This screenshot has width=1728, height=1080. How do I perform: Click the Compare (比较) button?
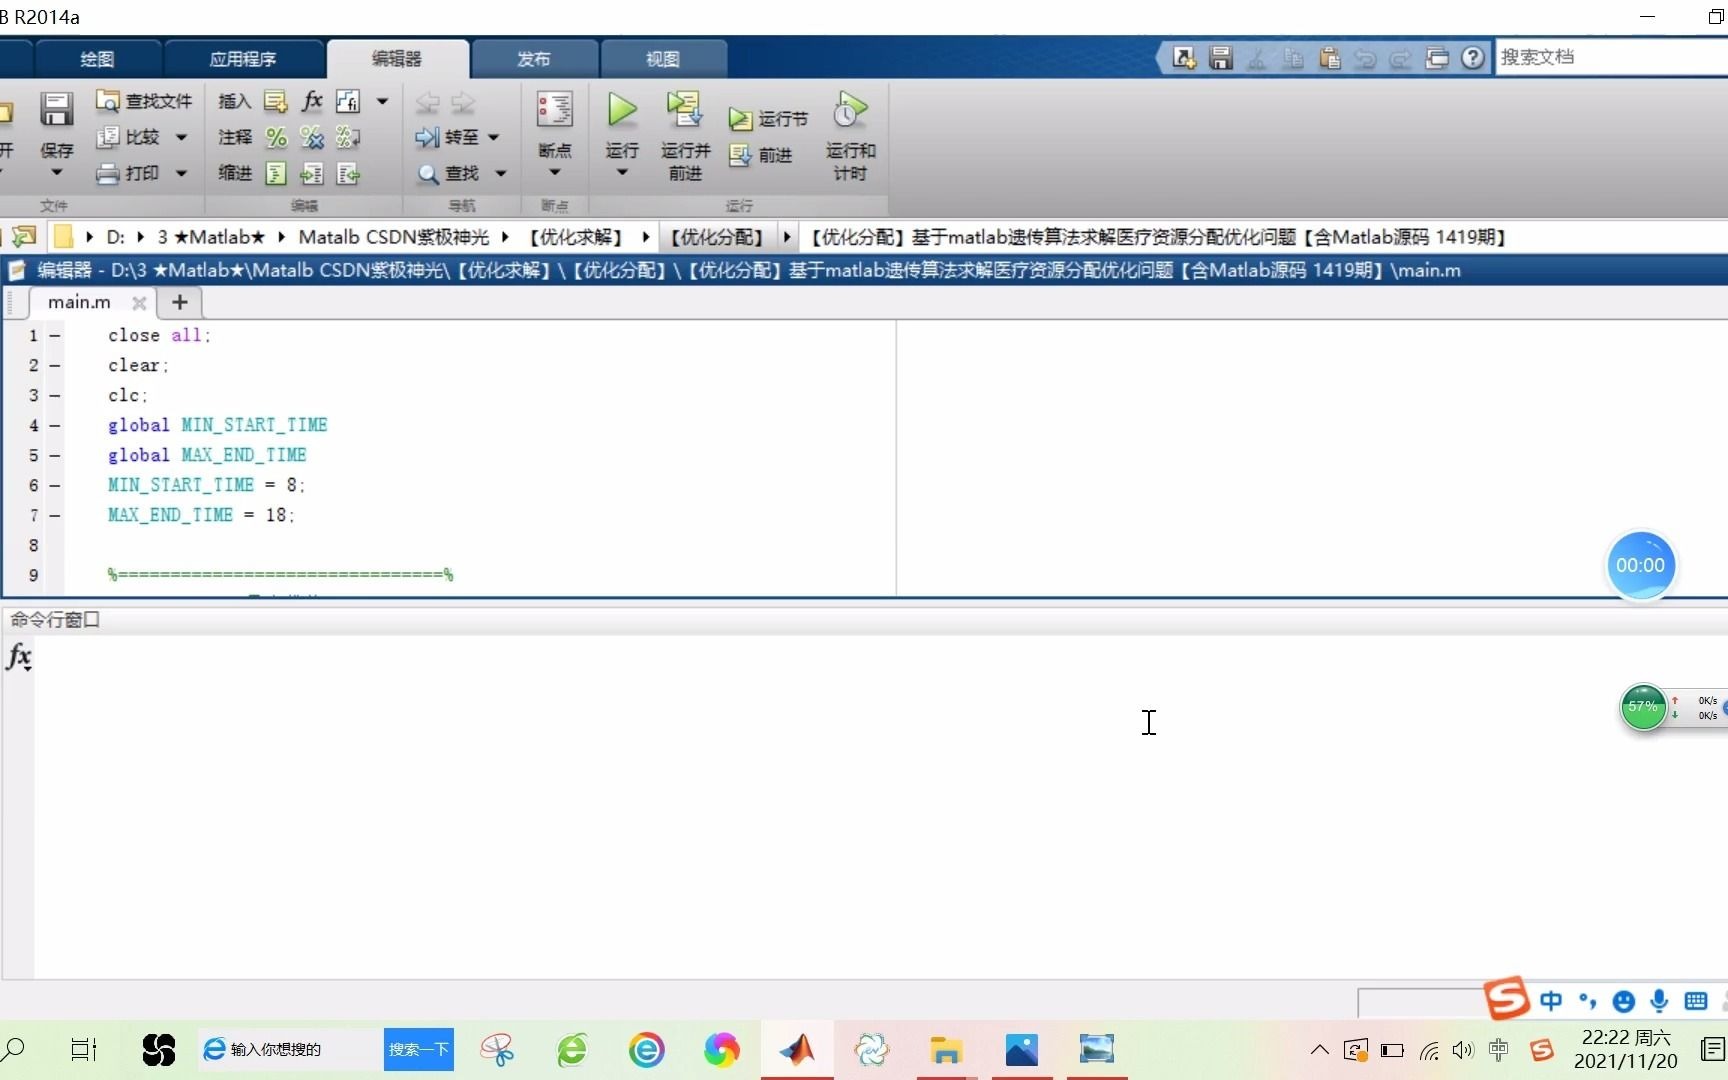point(128,137)
